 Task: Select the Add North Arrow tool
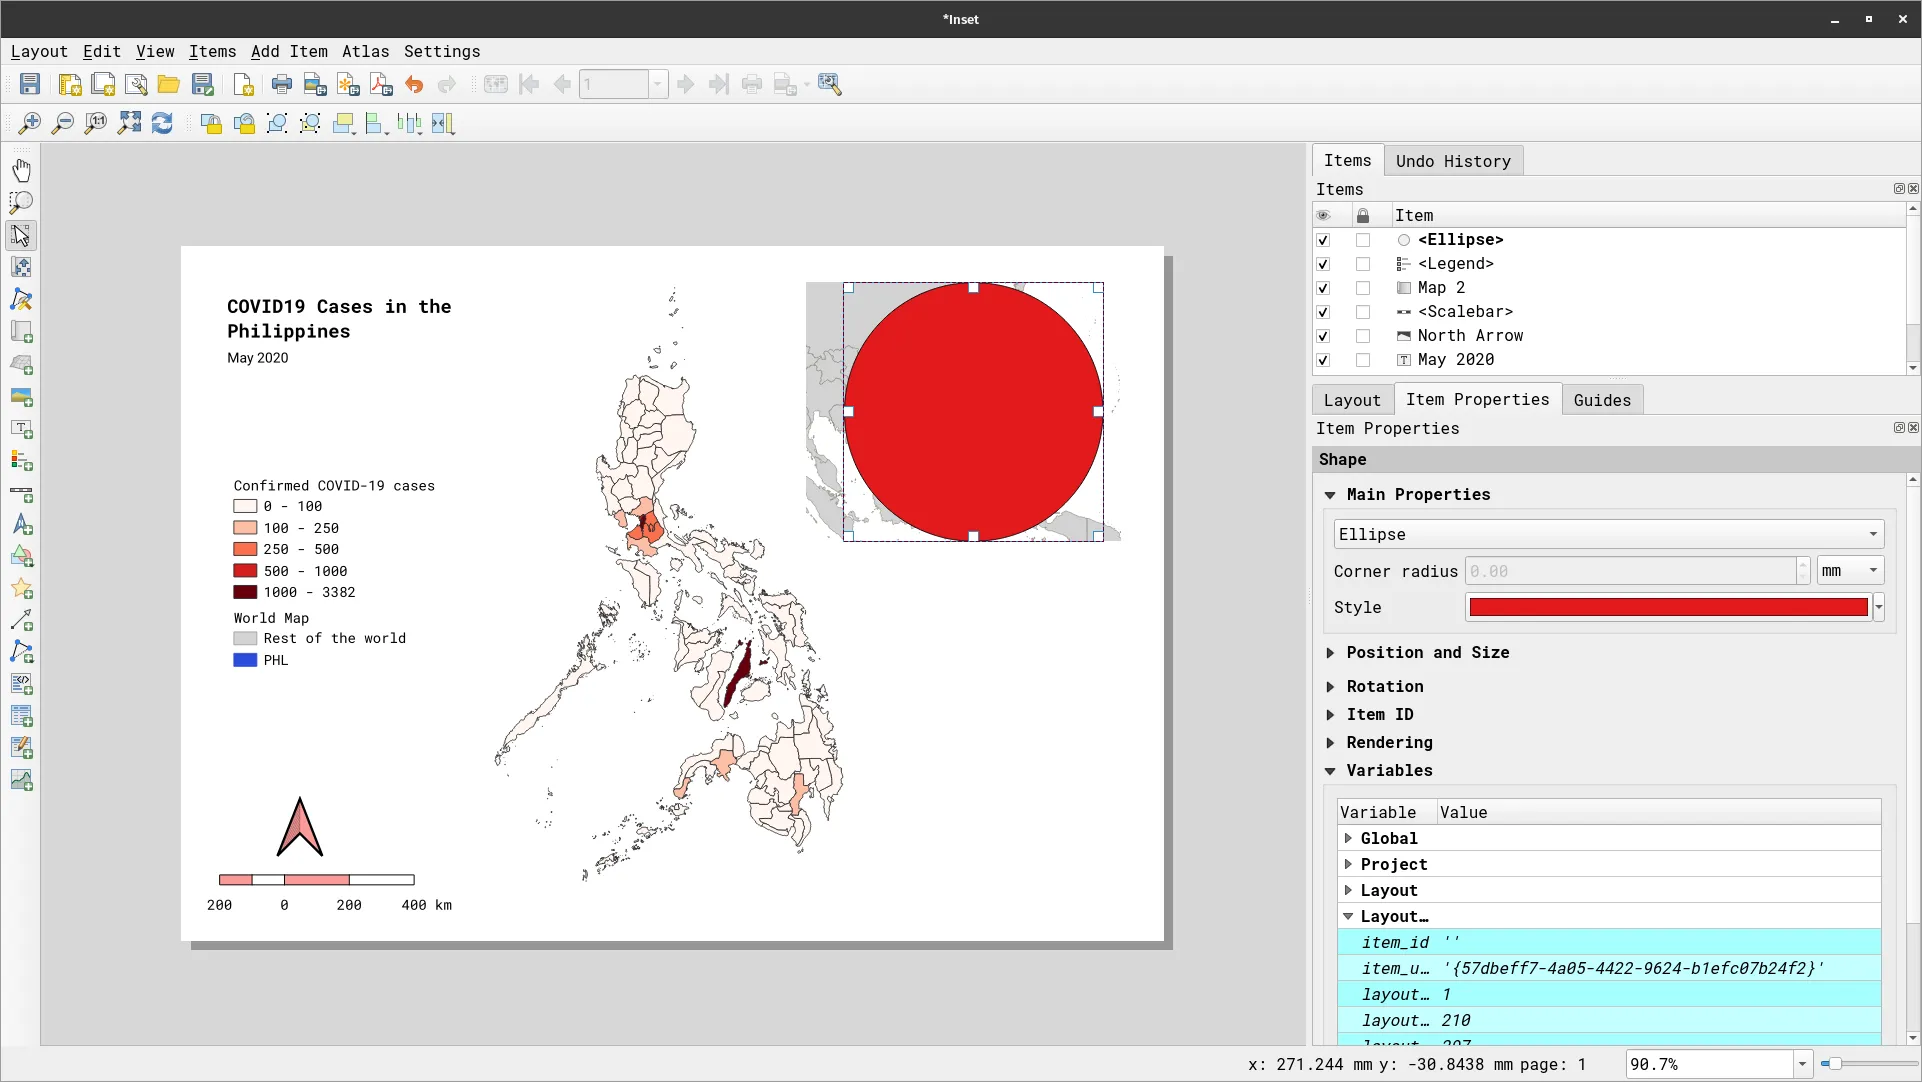tap(21, 525)
